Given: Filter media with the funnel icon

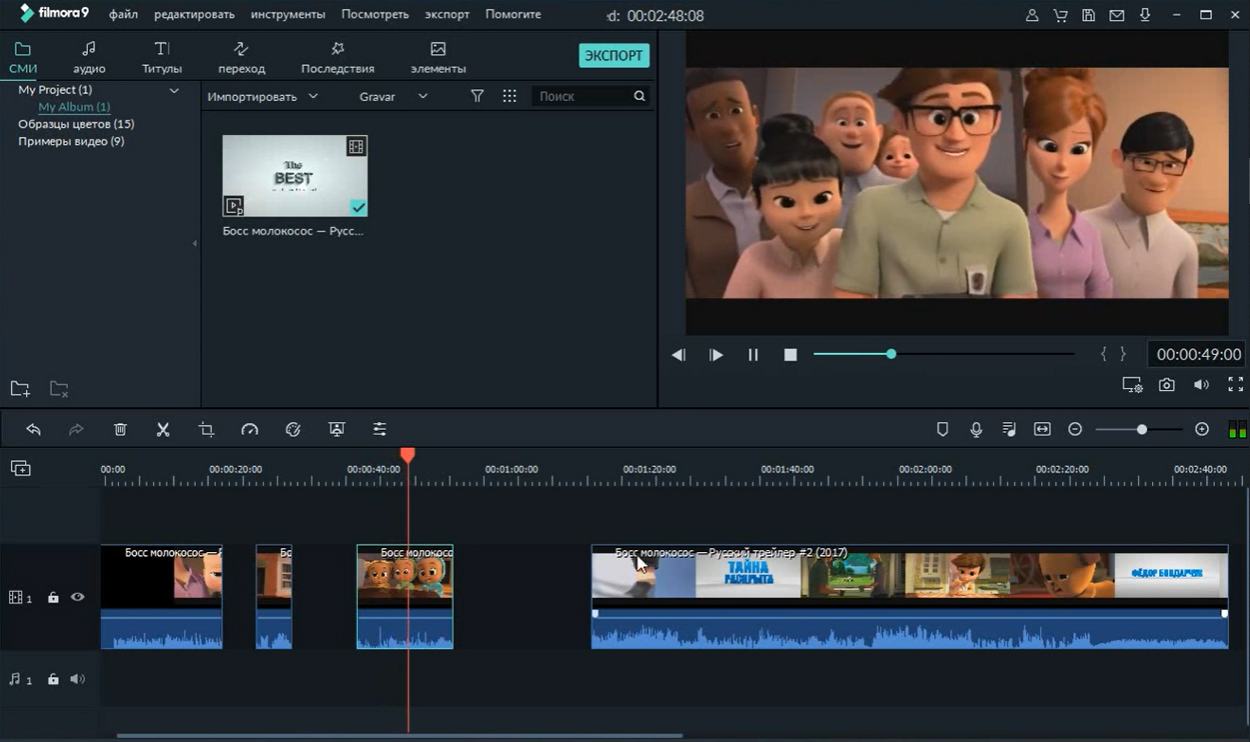Looking at the screenshot, I should pos(477,96).
